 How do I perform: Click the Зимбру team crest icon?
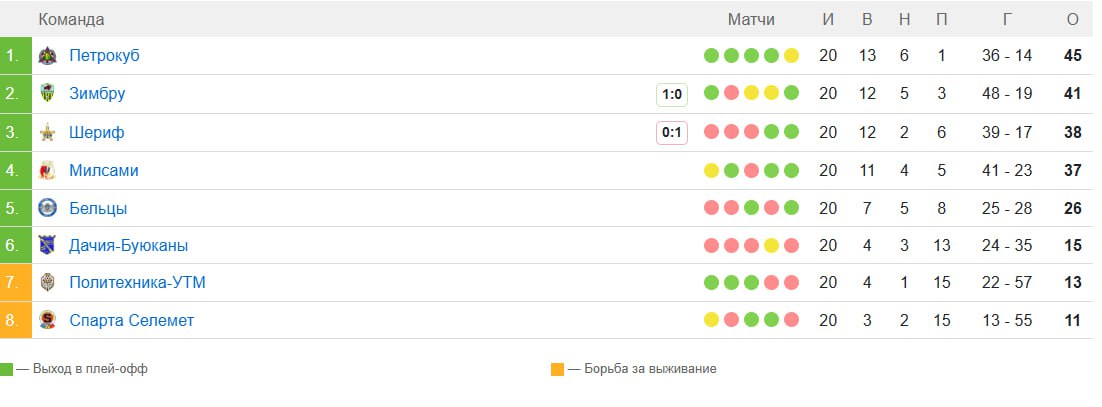tap(47, 94)
